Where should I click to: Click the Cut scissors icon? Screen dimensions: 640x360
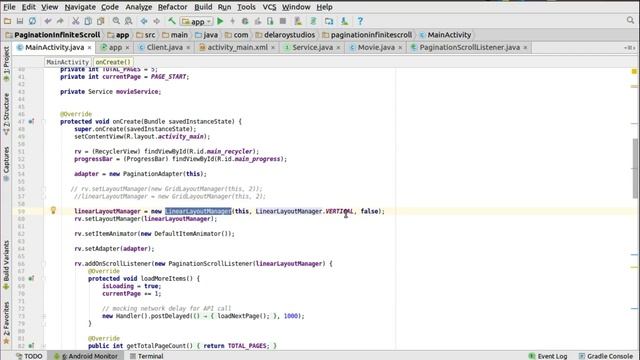(76, 21)
